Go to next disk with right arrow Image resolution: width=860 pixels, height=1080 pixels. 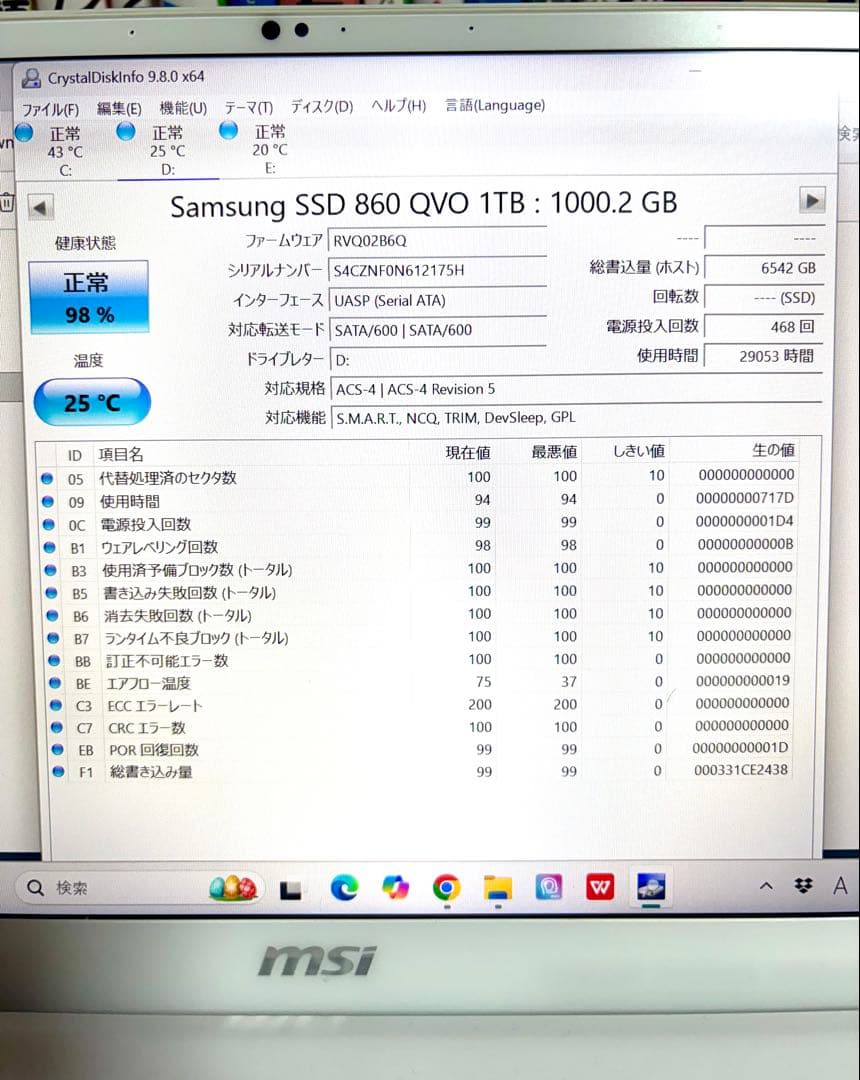(x=812, y=200)
